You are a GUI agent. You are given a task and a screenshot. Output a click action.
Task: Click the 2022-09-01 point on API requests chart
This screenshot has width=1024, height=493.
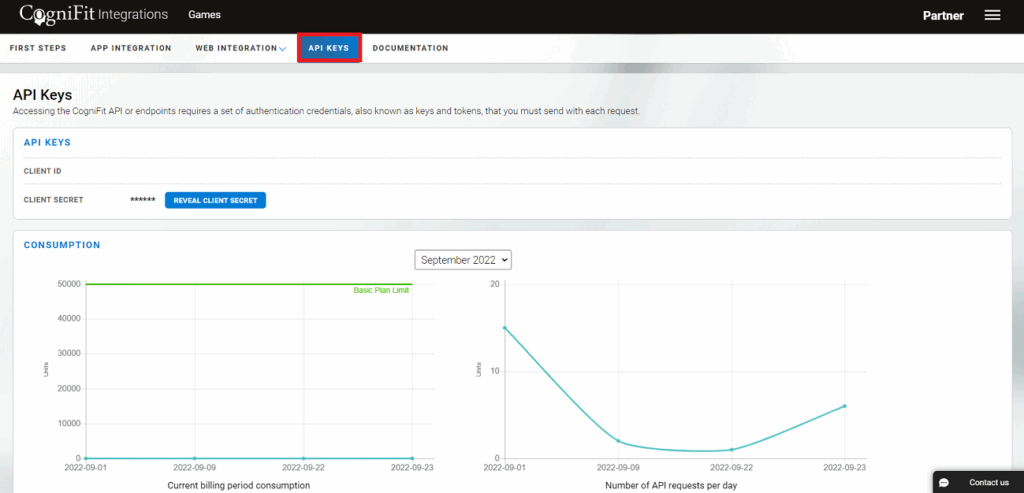click(504, 327)
